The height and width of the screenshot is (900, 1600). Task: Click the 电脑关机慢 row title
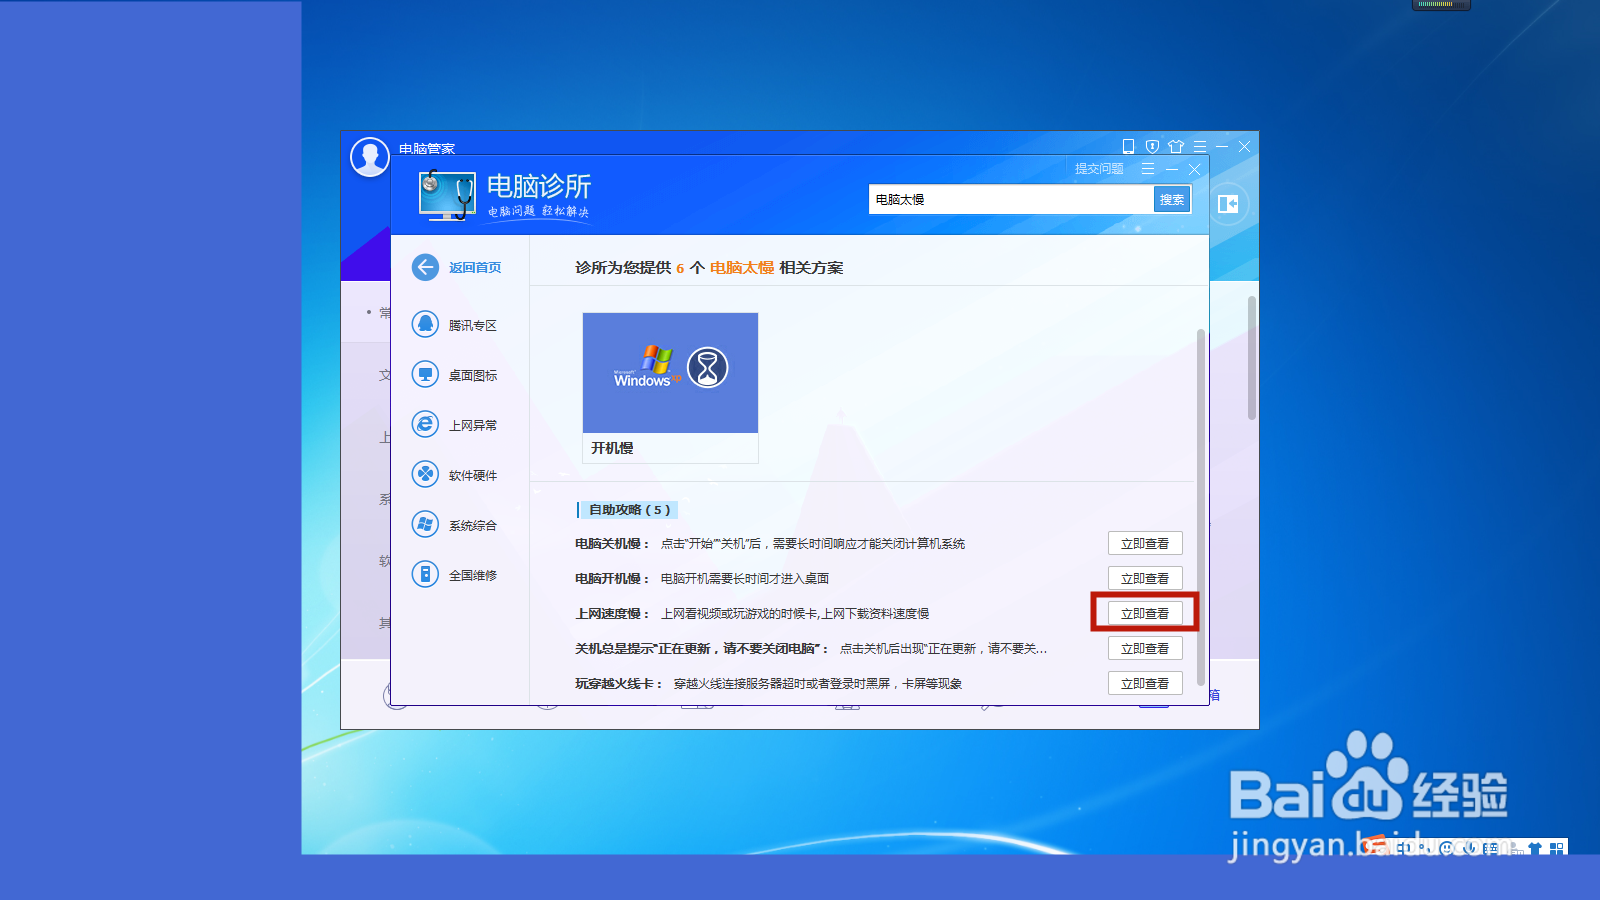[x=612, y=544]
